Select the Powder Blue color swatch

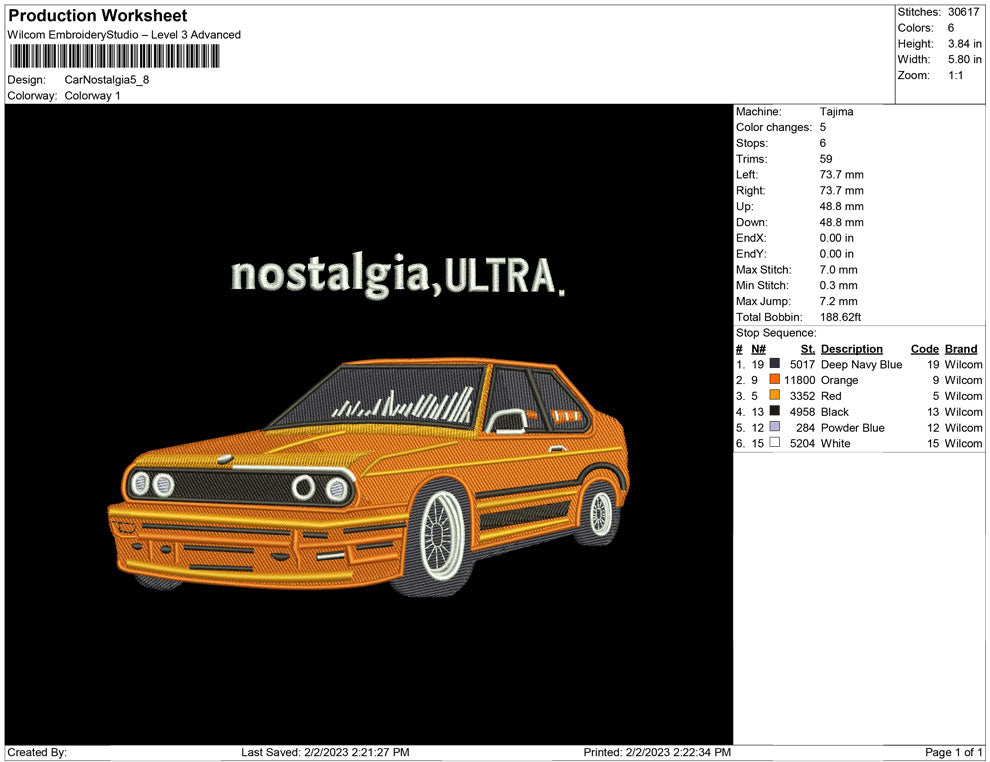pyautogui.click(x=775, y=428)
